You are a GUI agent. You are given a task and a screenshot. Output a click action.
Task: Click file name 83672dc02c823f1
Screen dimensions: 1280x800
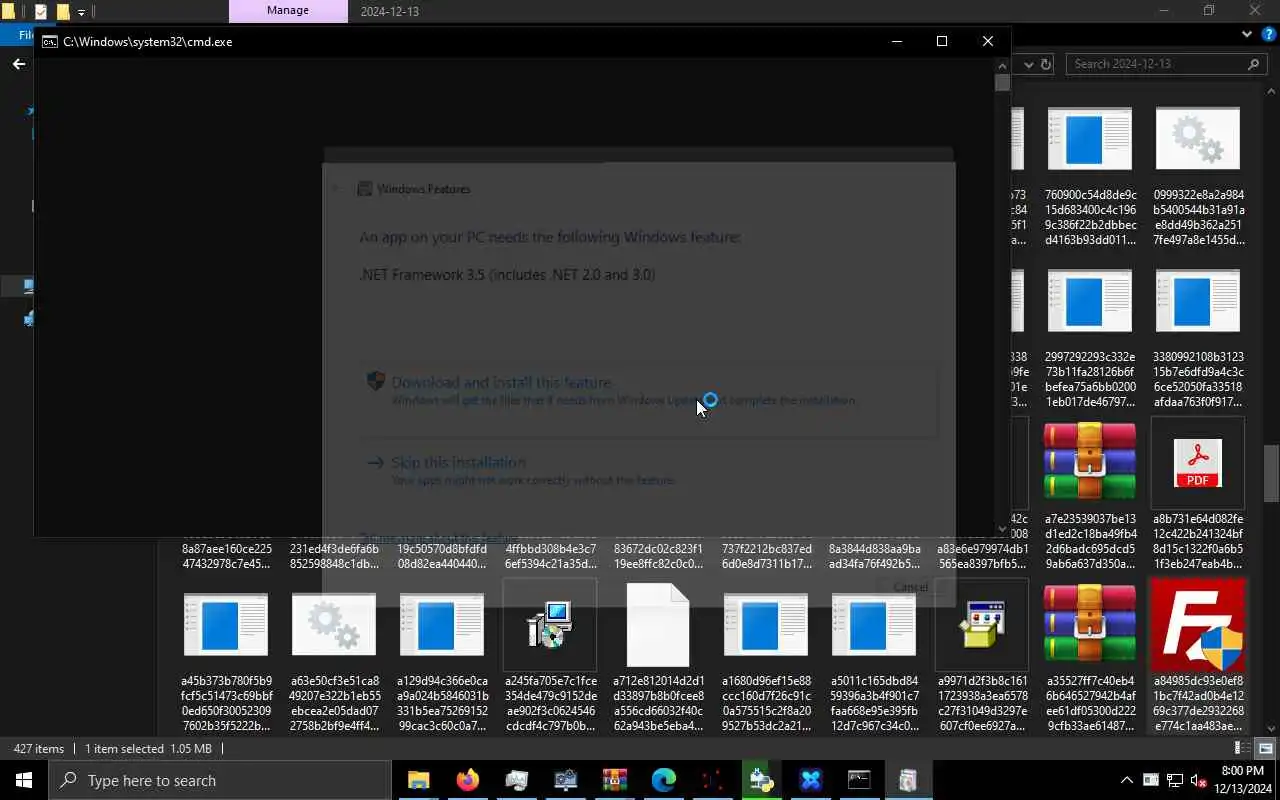point(657,556)
